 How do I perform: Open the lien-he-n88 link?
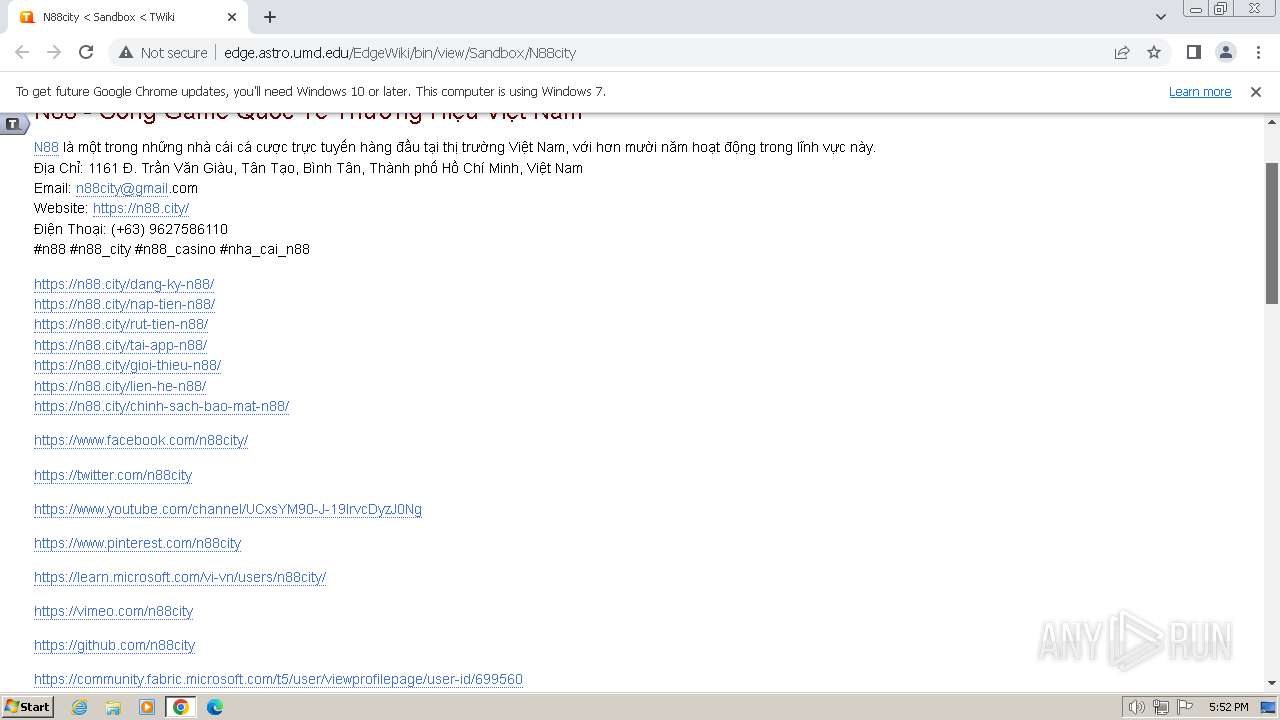120,386
